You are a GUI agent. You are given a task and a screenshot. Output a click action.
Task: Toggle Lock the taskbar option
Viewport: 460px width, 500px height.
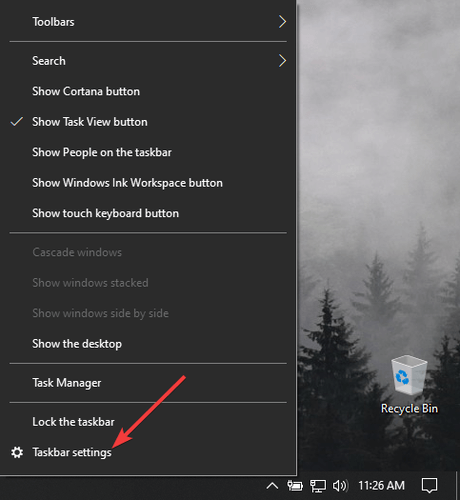point(148,422)
